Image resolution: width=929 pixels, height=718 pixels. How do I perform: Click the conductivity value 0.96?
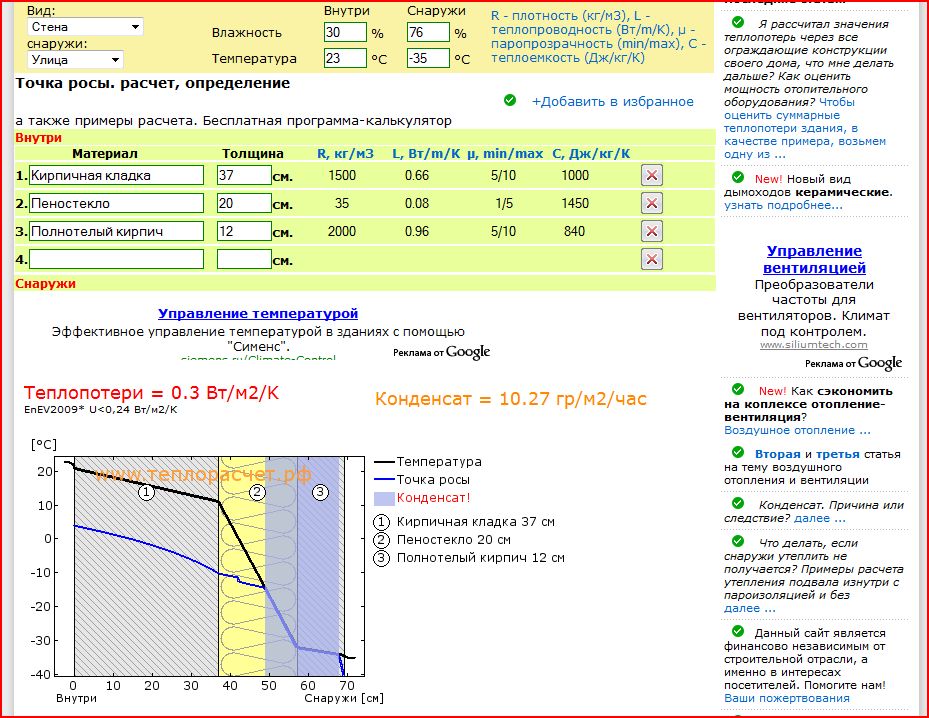(417, 231)
